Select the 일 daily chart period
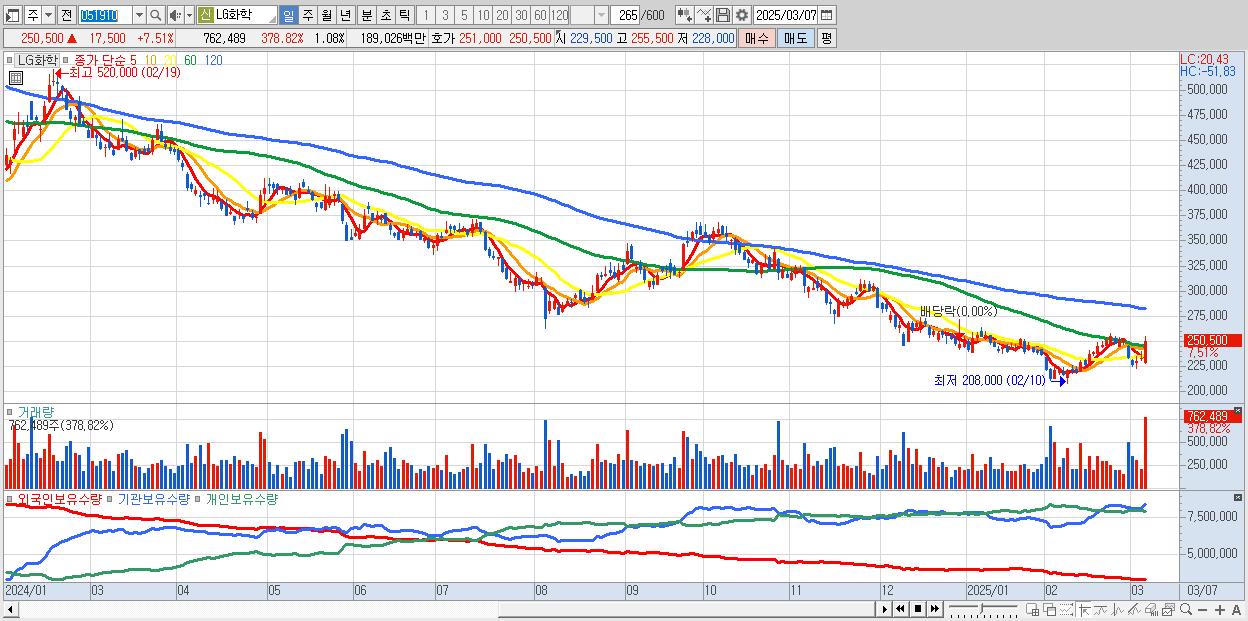Screen dimensions: 1248x621 (288, 15)
